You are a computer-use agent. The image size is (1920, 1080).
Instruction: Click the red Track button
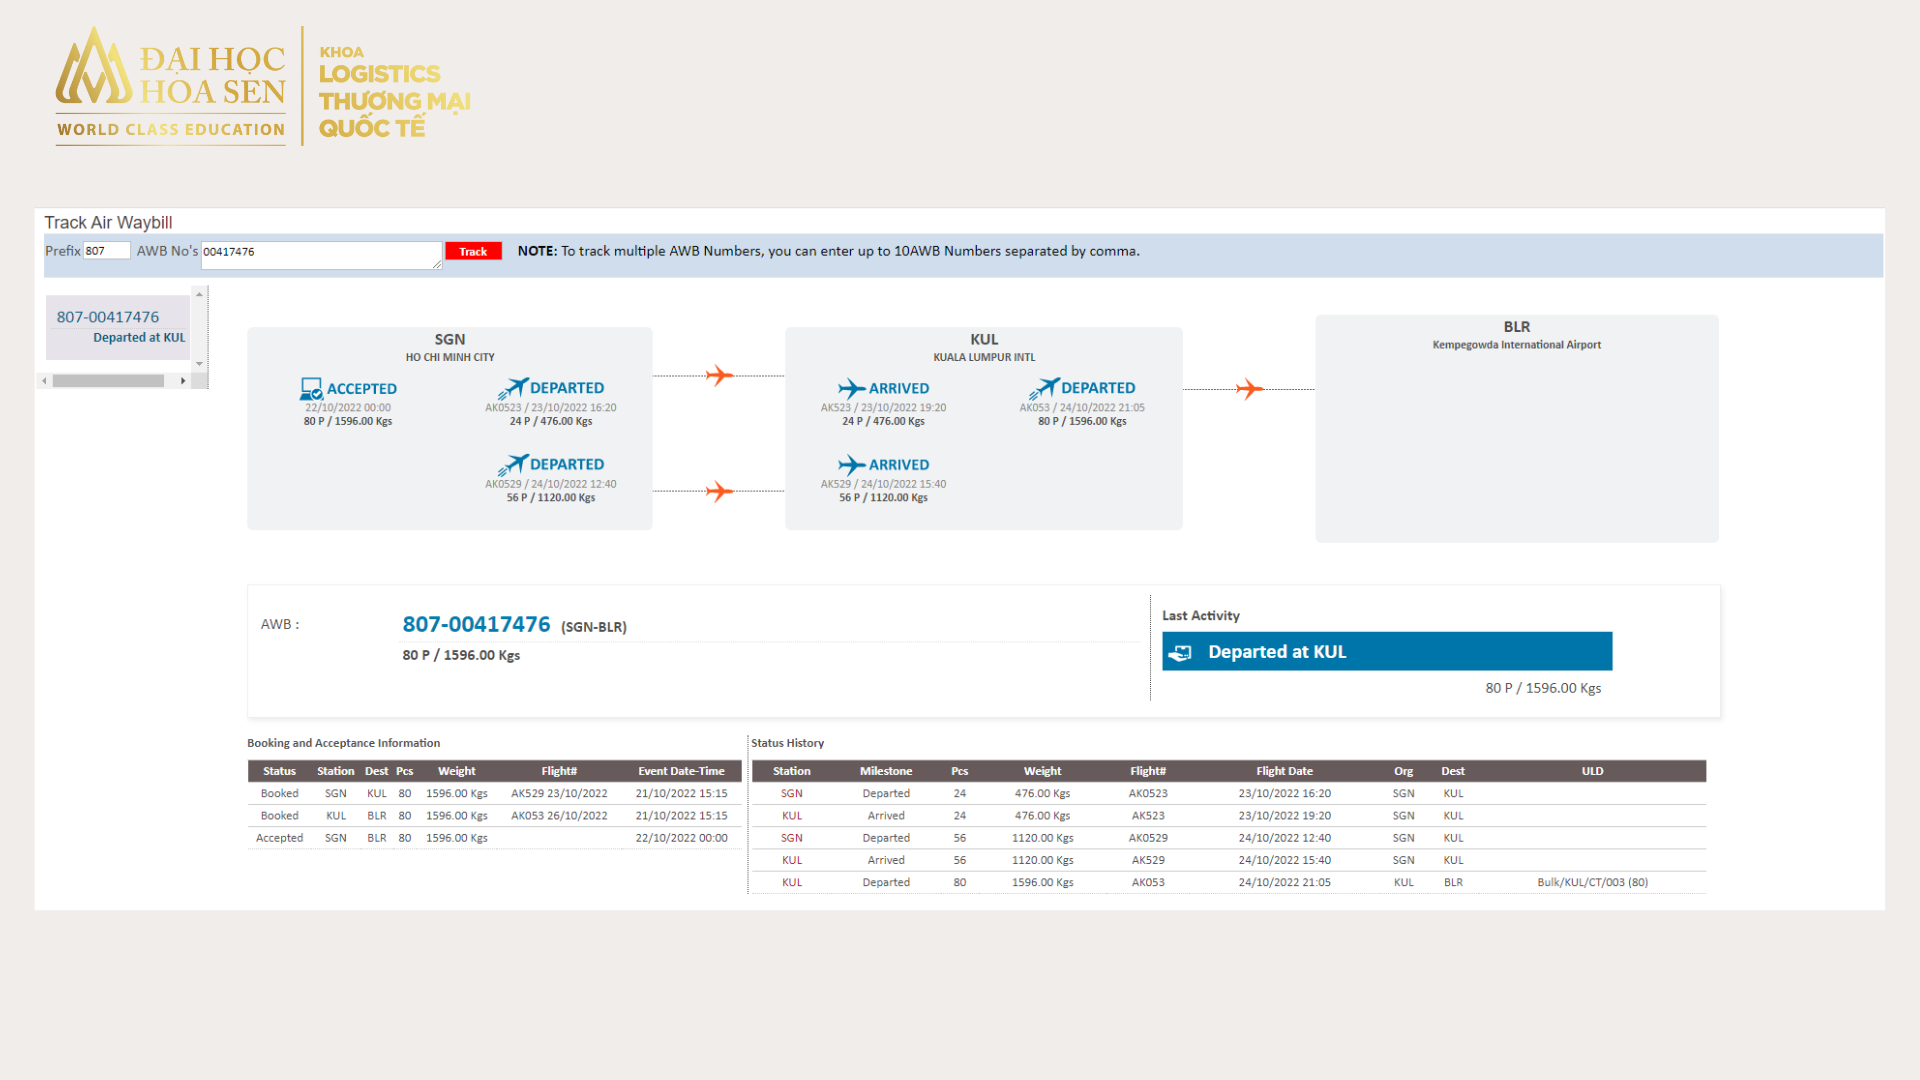(473, 251)
